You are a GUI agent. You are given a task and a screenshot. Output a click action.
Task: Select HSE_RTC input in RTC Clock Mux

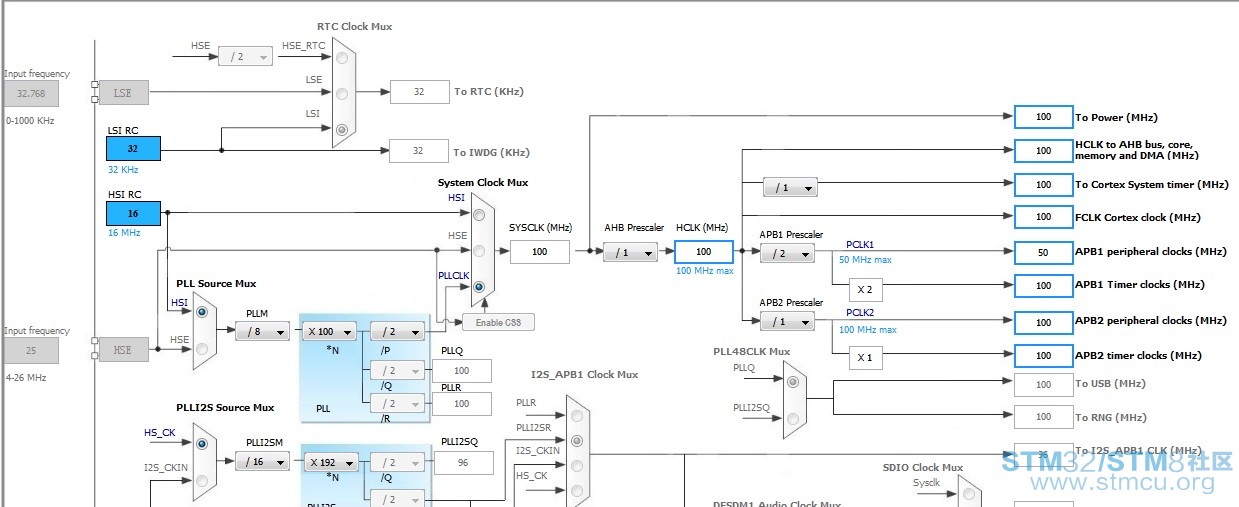pyautogui.click(x=343, y=58)
